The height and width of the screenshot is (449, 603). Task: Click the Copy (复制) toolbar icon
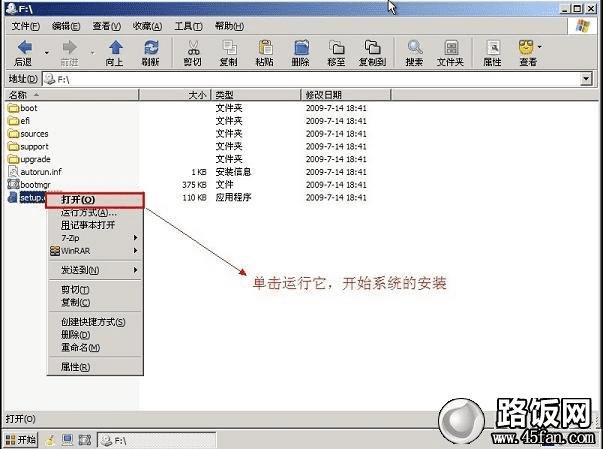(x=229, y=48)
